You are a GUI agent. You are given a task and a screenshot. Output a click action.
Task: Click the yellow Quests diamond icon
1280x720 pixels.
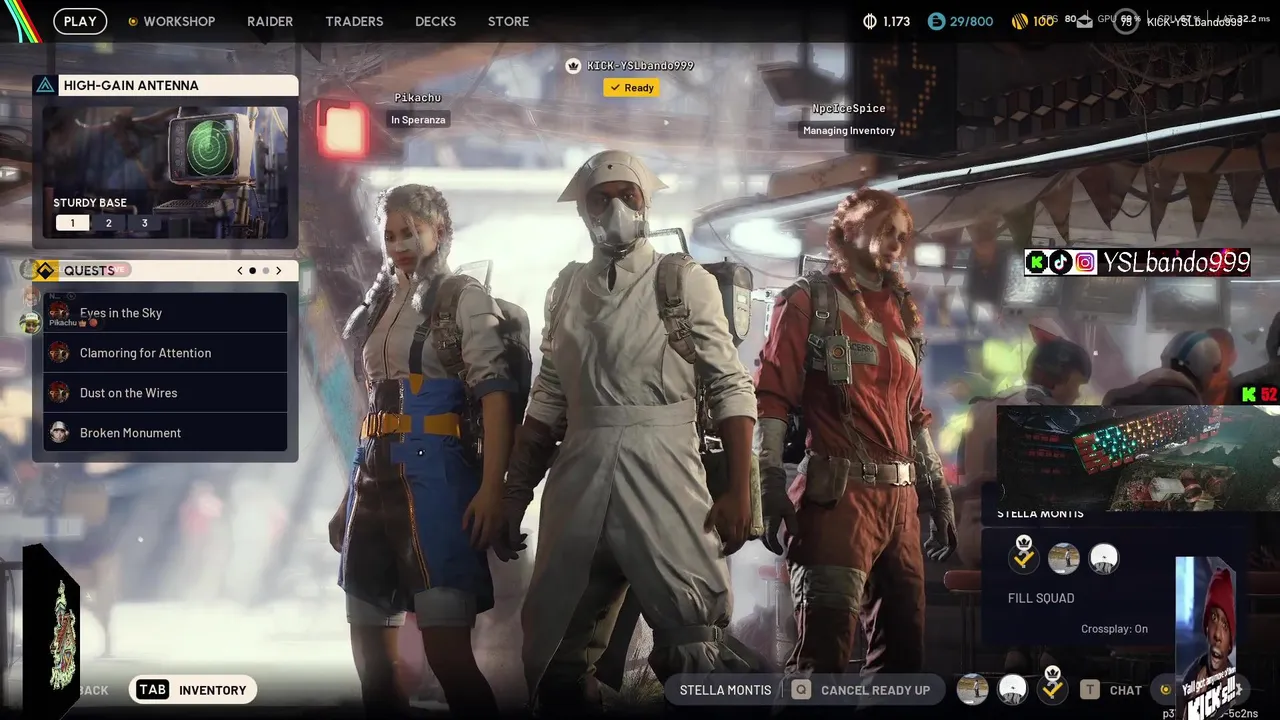[45, 271]
